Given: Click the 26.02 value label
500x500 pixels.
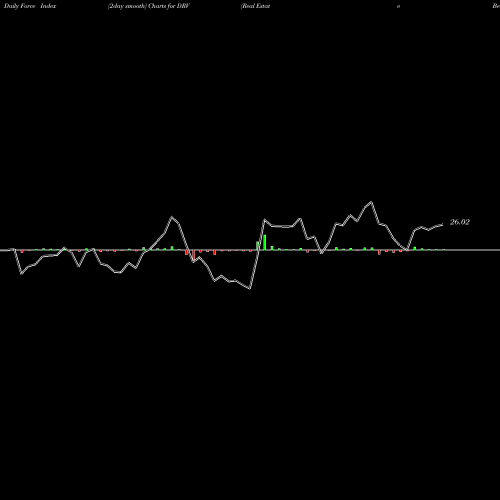Looking at the screenshot, I should [x=460, y=222].
